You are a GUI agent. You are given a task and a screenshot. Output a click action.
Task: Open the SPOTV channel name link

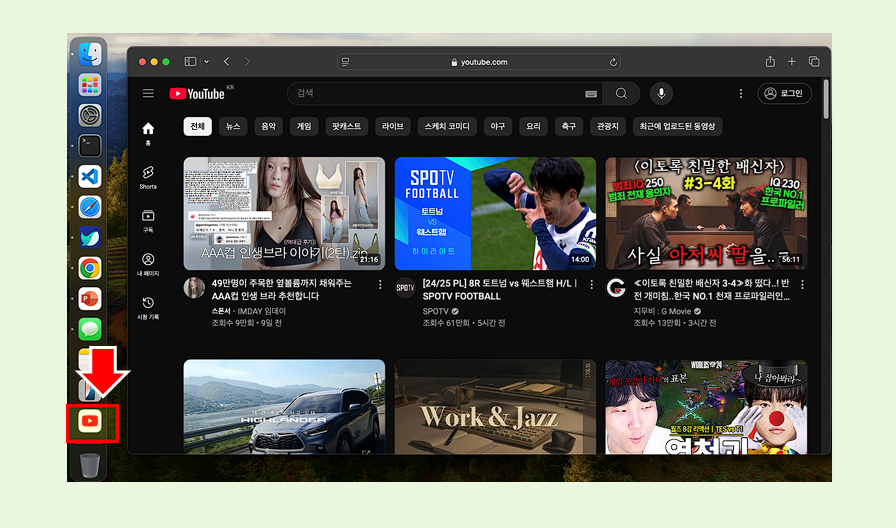[x=435, y=311]
